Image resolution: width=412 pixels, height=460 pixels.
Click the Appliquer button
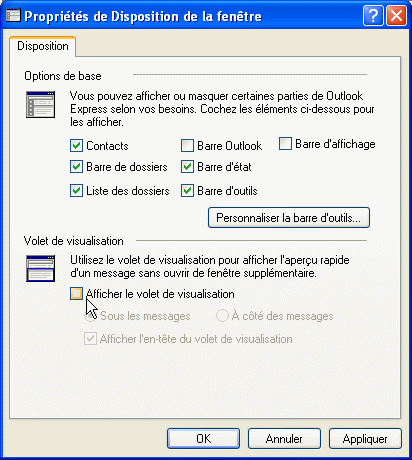point(365,439)
